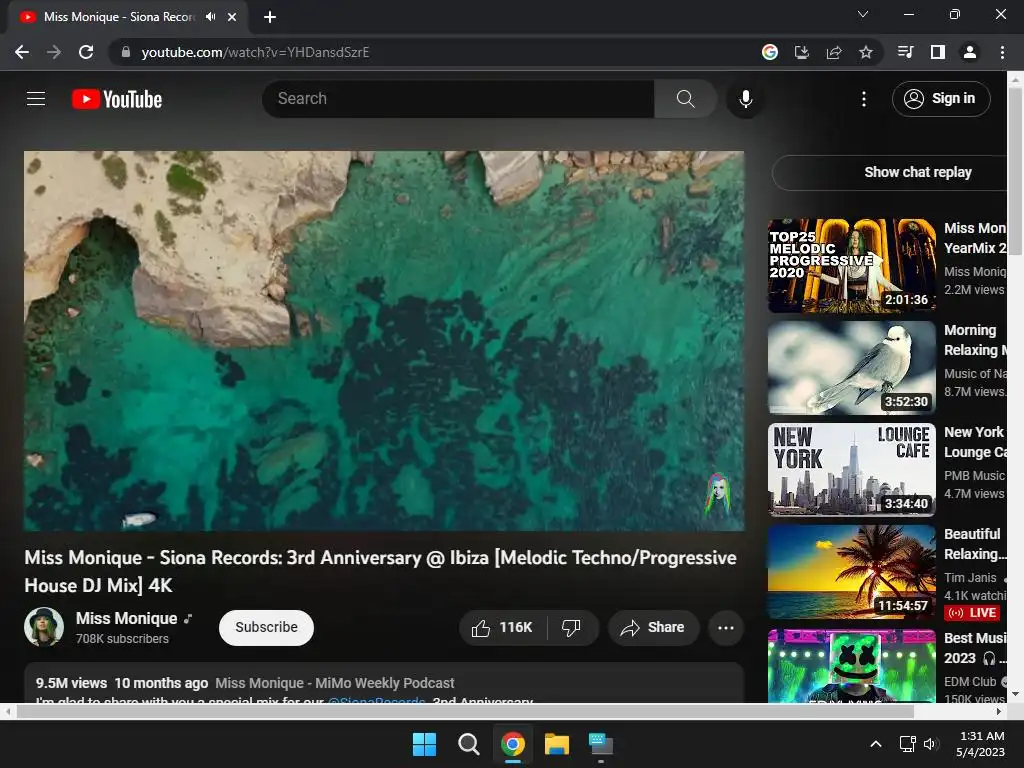The width and height of the screenshot is (1024, 768).
Task: Click the install app icon in address bar
Action: pyautogui.click(x=801, y=52)
